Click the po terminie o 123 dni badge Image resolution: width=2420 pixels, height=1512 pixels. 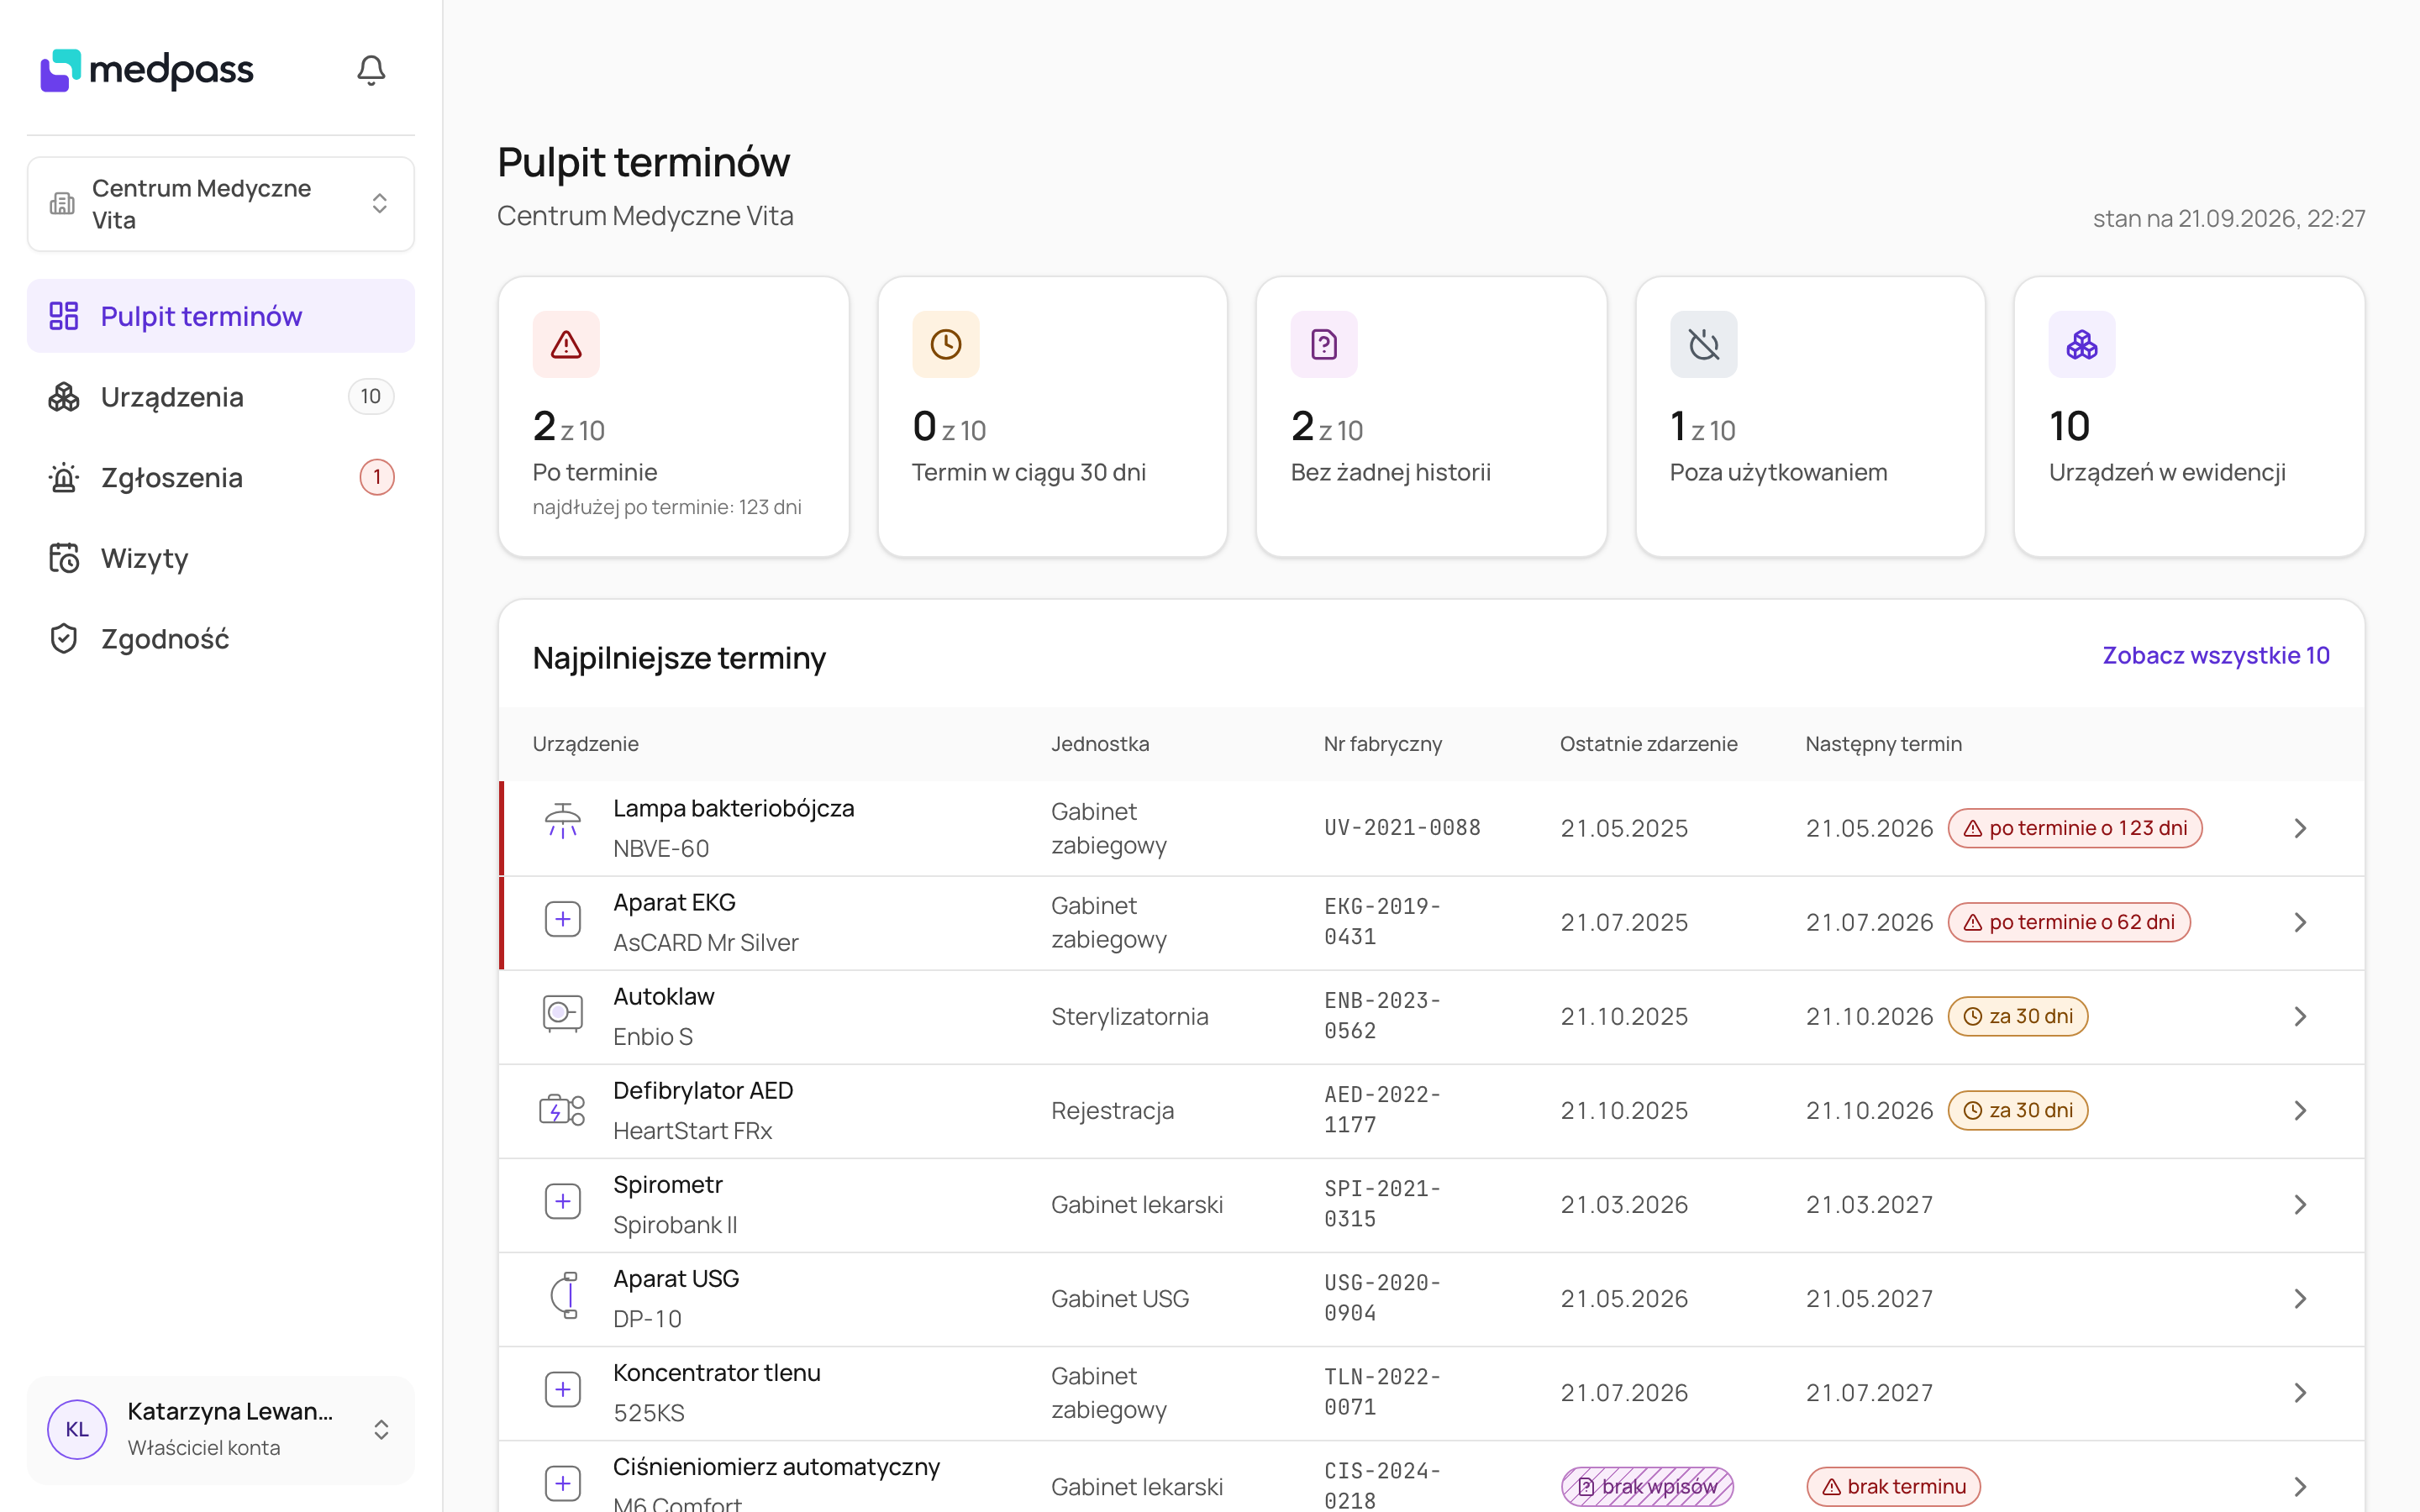pos(2075,828)
